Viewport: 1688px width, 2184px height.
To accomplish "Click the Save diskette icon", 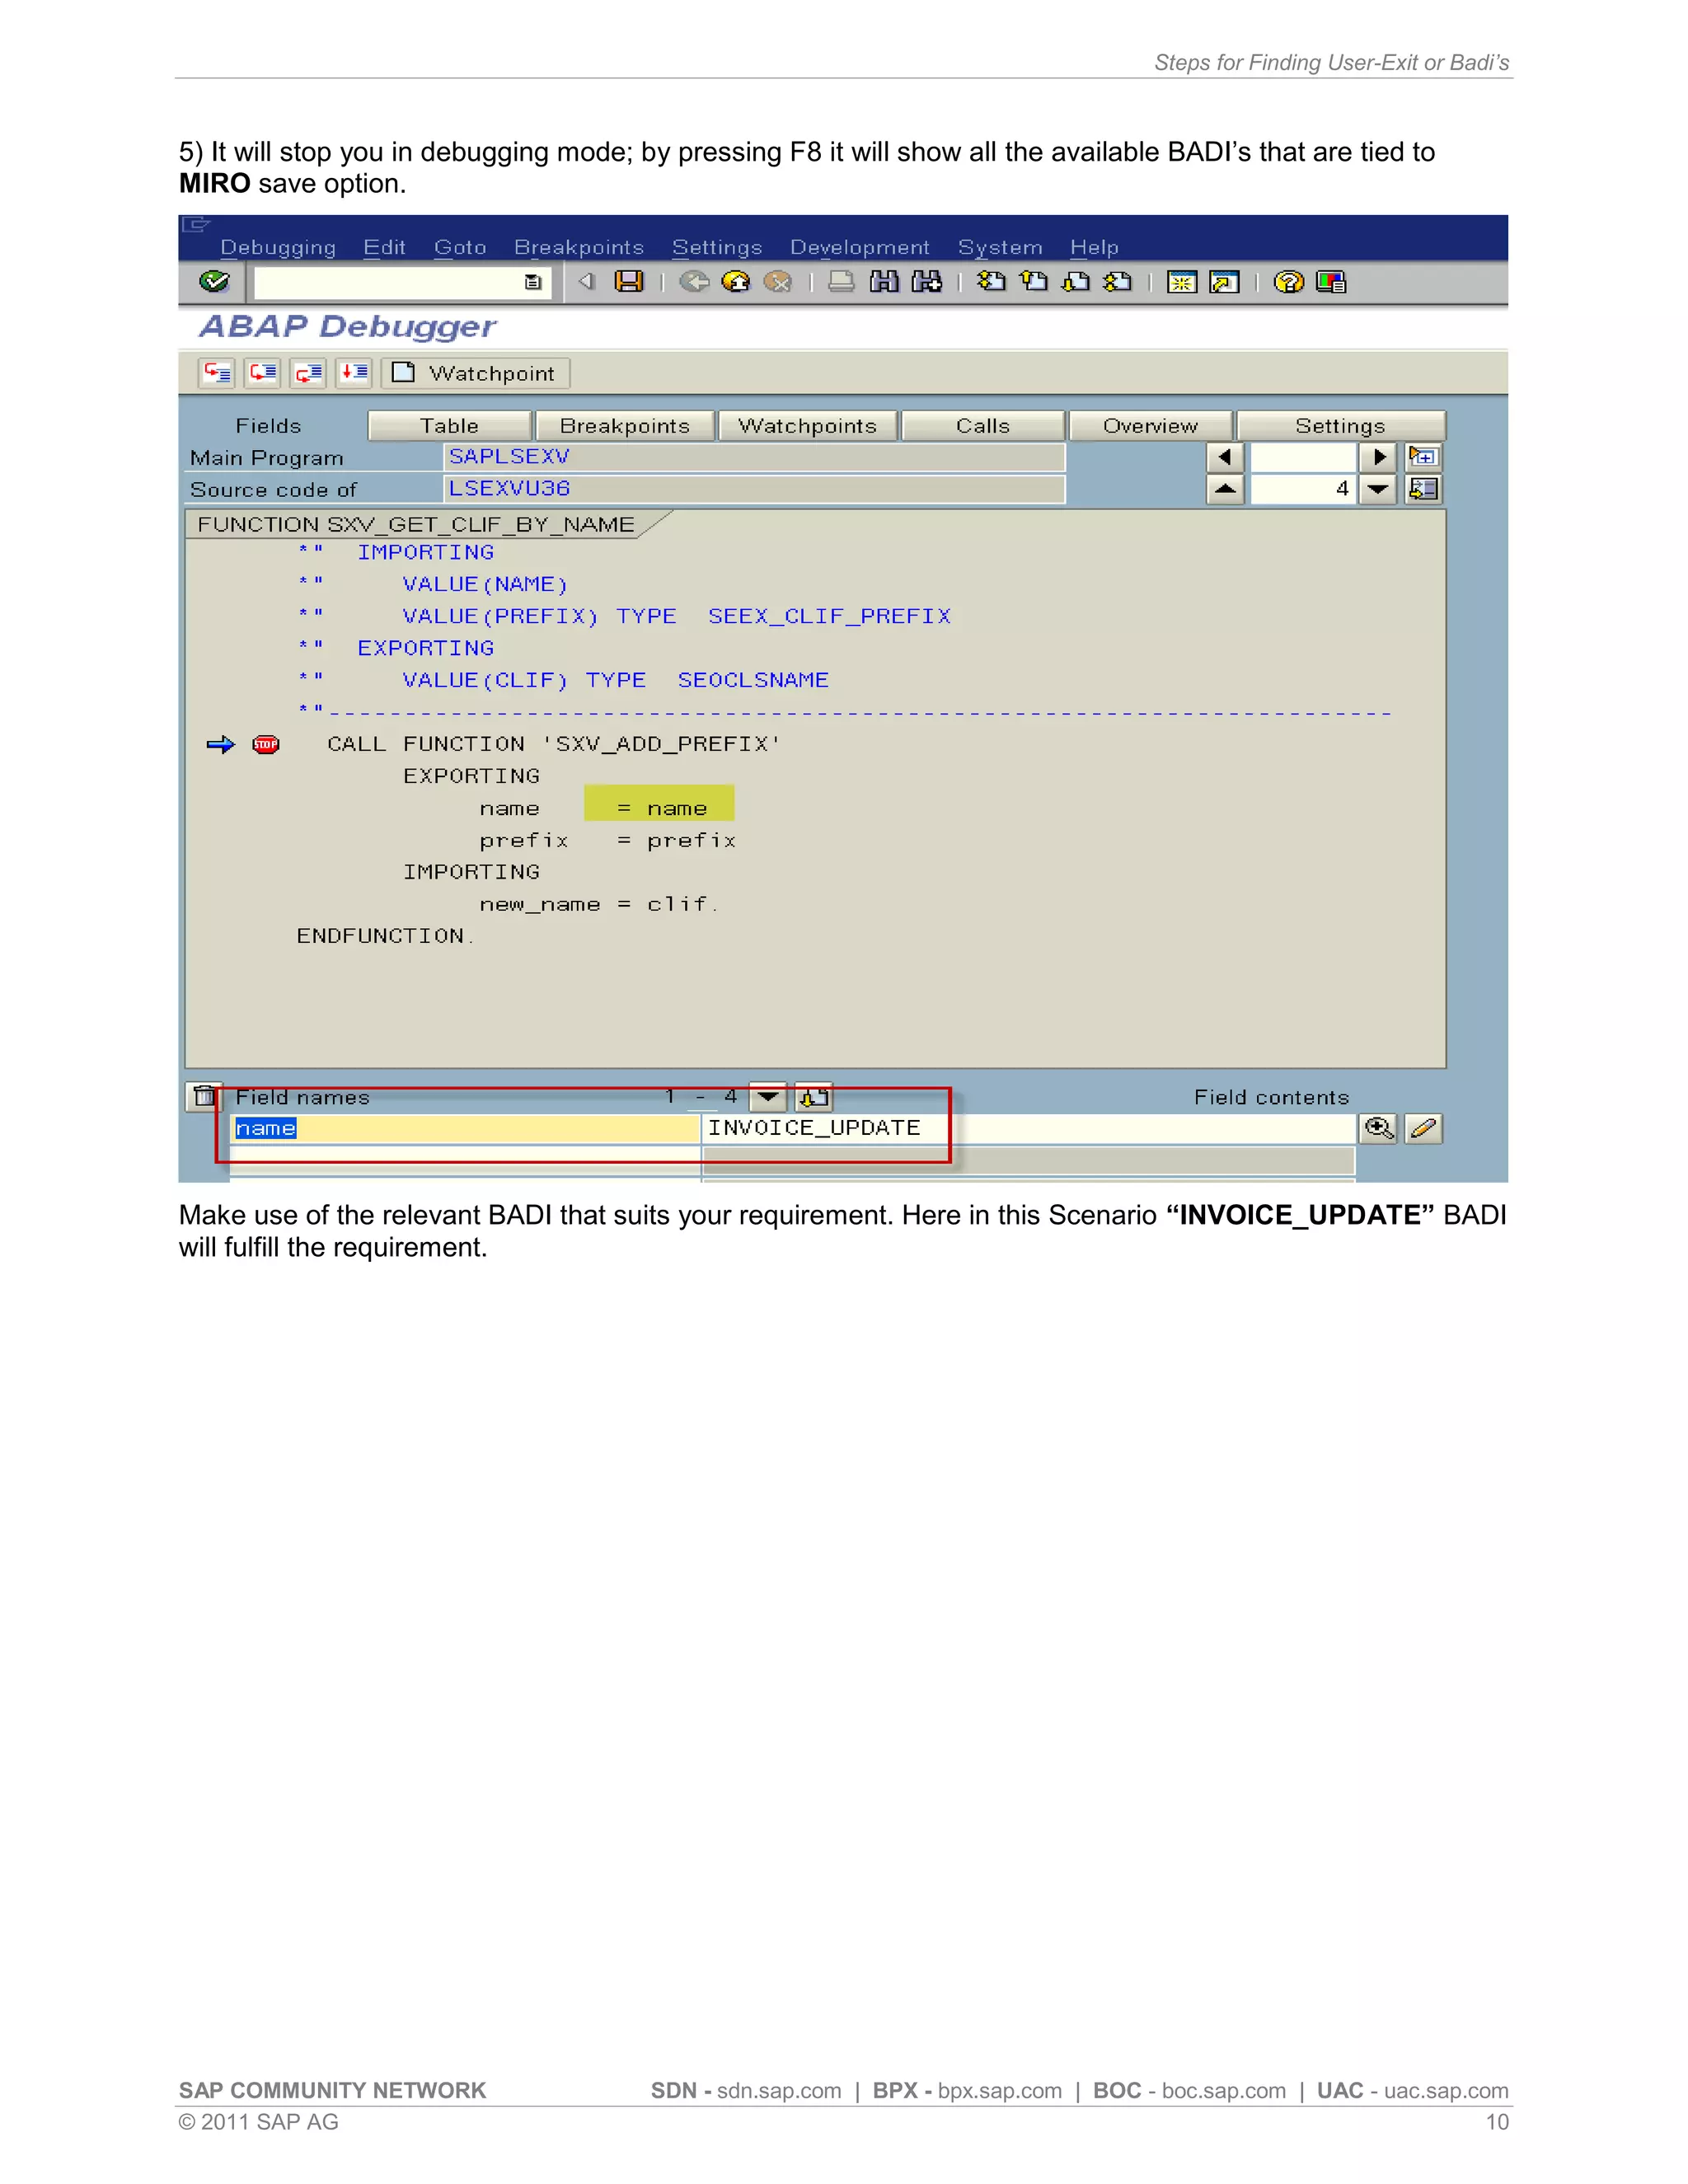I will click(629, 282).
